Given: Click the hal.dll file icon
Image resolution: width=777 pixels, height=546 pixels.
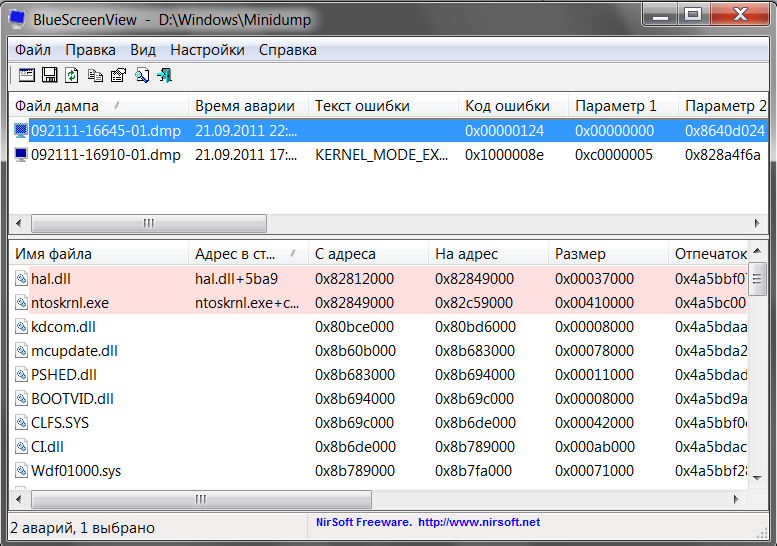Looking at the screenshot, I should pyautogui.click(x=21, y=279).
